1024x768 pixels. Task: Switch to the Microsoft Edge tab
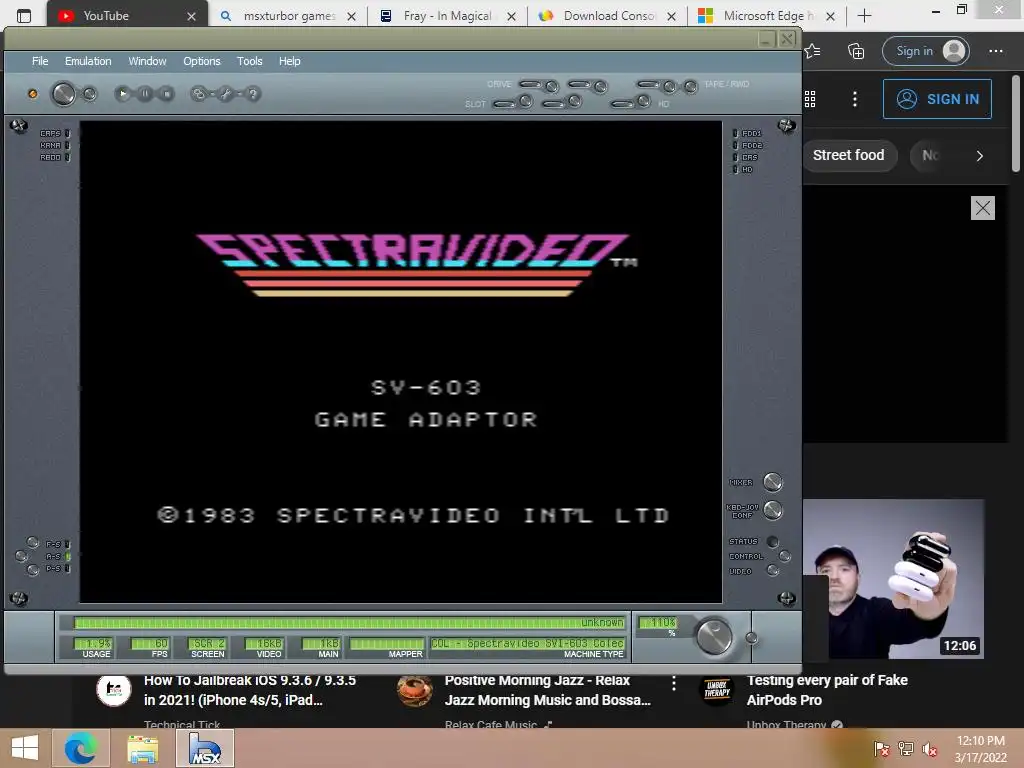767,16
